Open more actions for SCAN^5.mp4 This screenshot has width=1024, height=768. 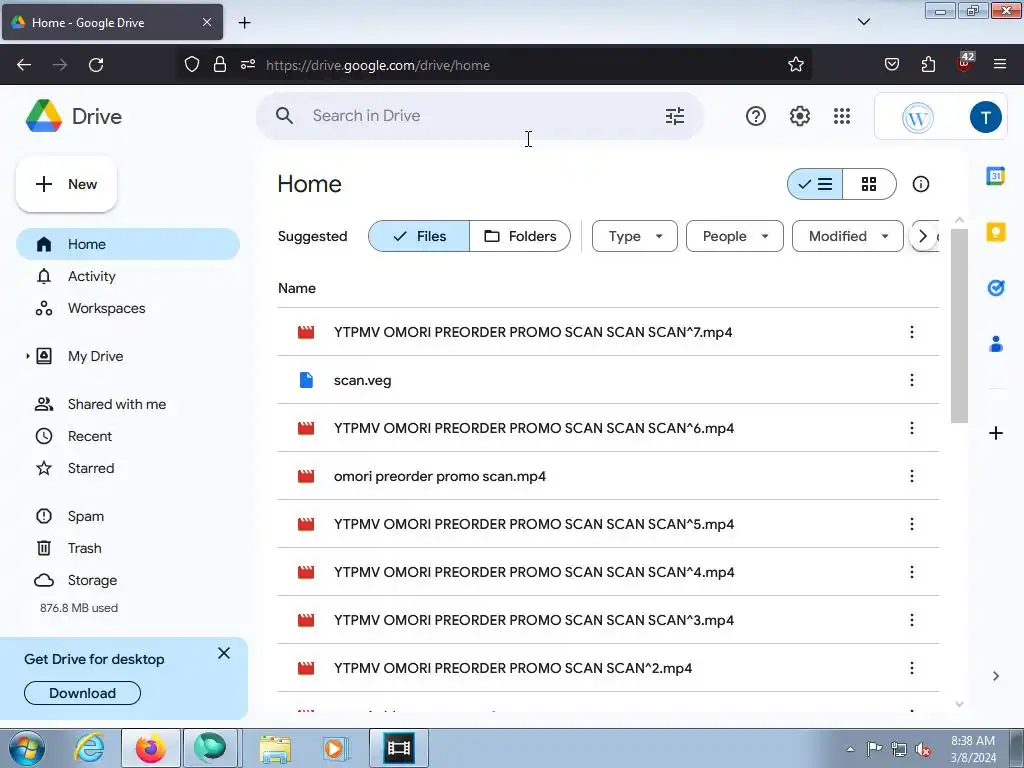click(912, 524)
